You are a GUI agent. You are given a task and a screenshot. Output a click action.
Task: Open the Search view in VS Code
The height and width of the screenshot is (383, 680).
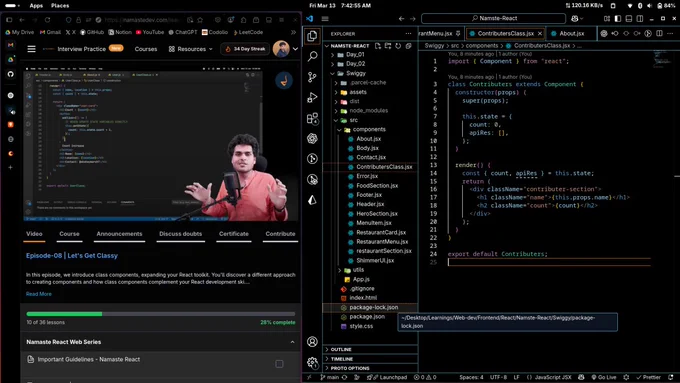click(312, 56)
